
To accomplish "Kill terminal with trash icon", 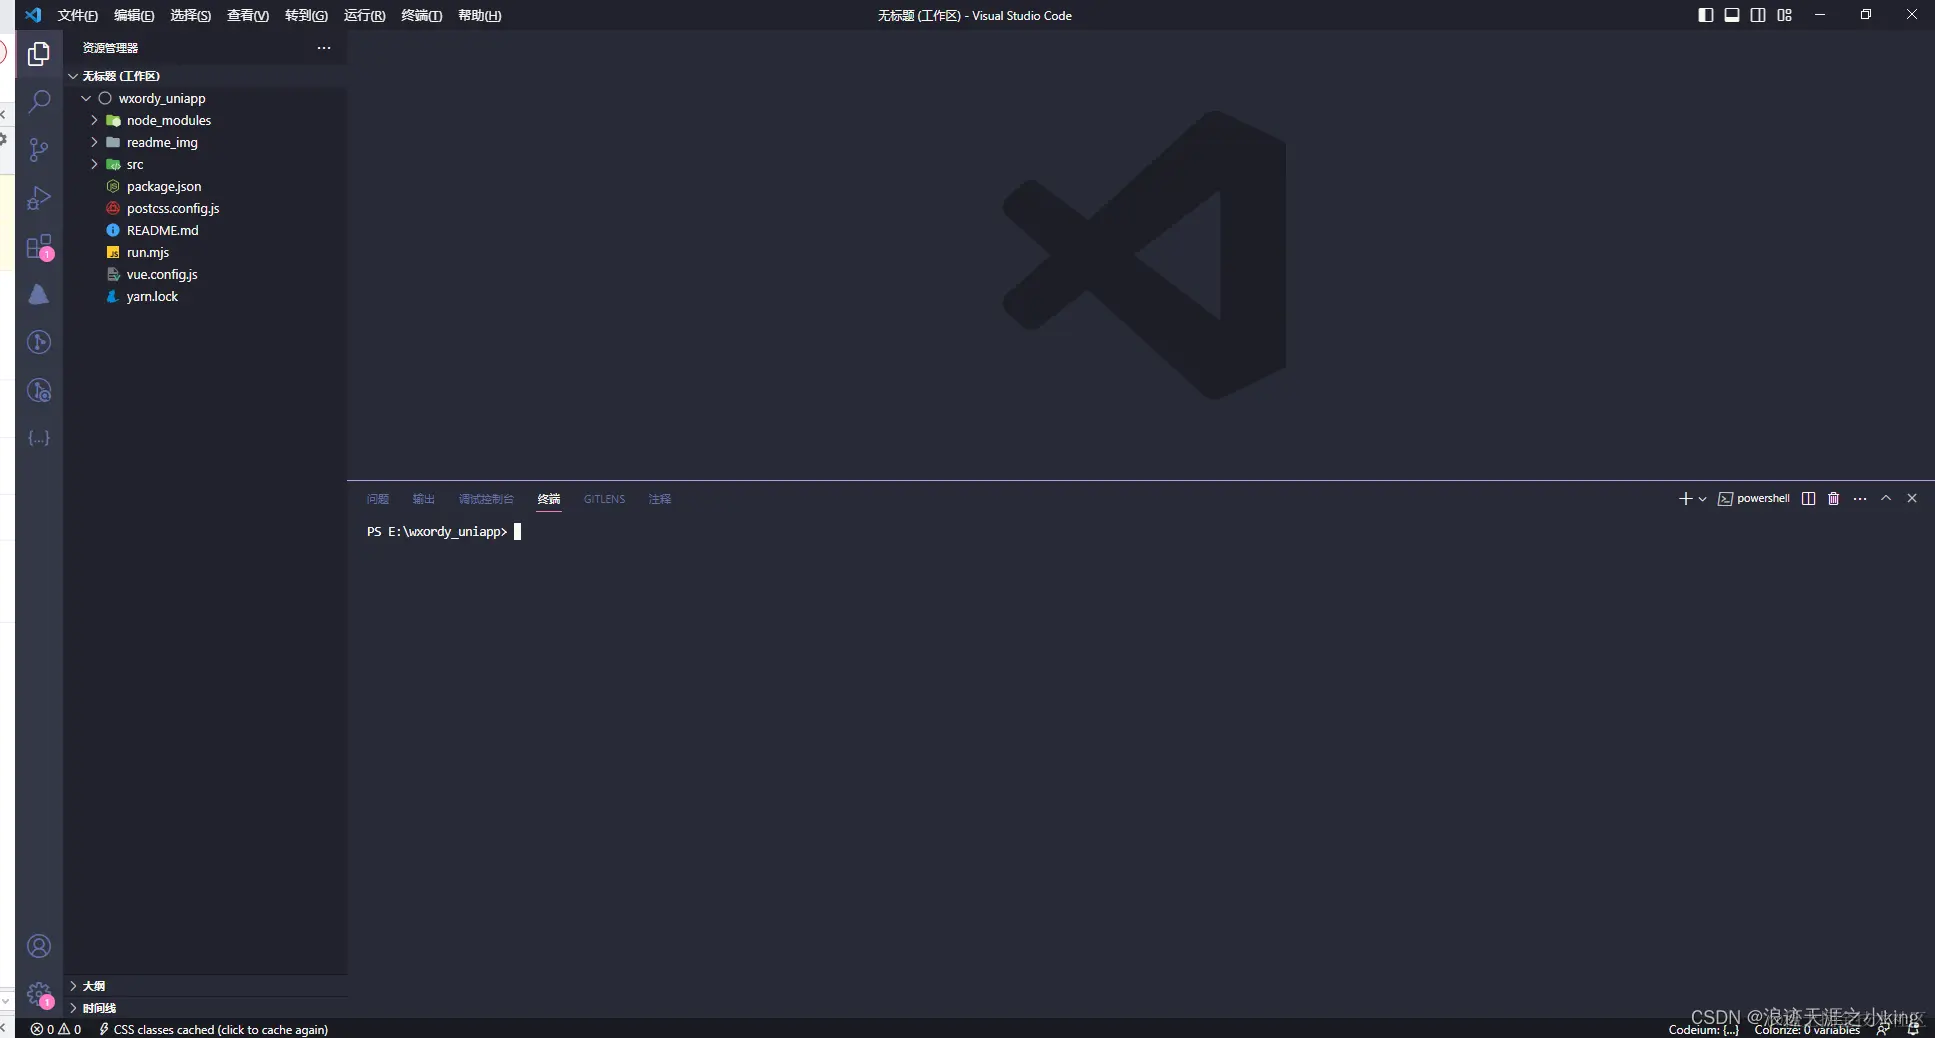I will pyautogui.click(x=1834, y=498).
